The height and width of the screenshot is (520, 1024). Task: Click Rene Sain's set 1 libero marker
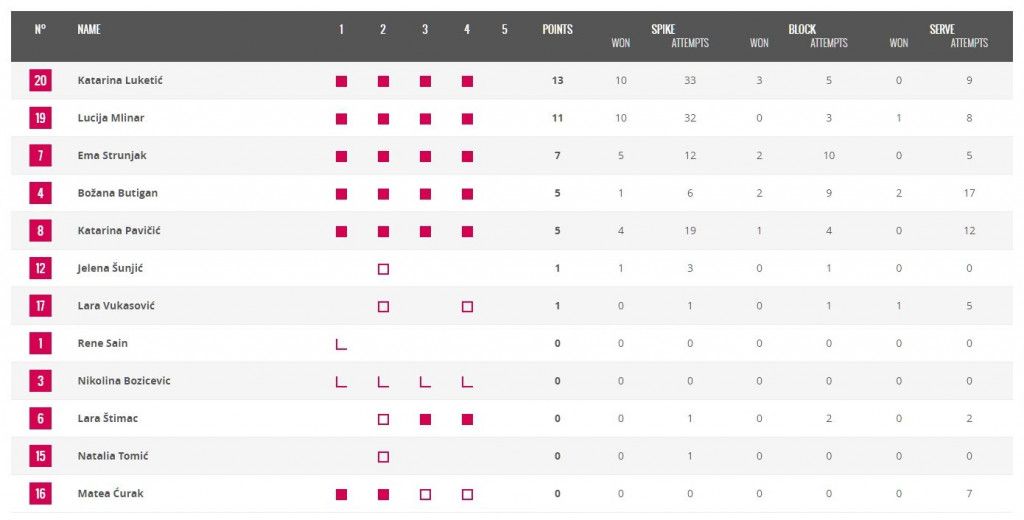[x=341, y=344]
